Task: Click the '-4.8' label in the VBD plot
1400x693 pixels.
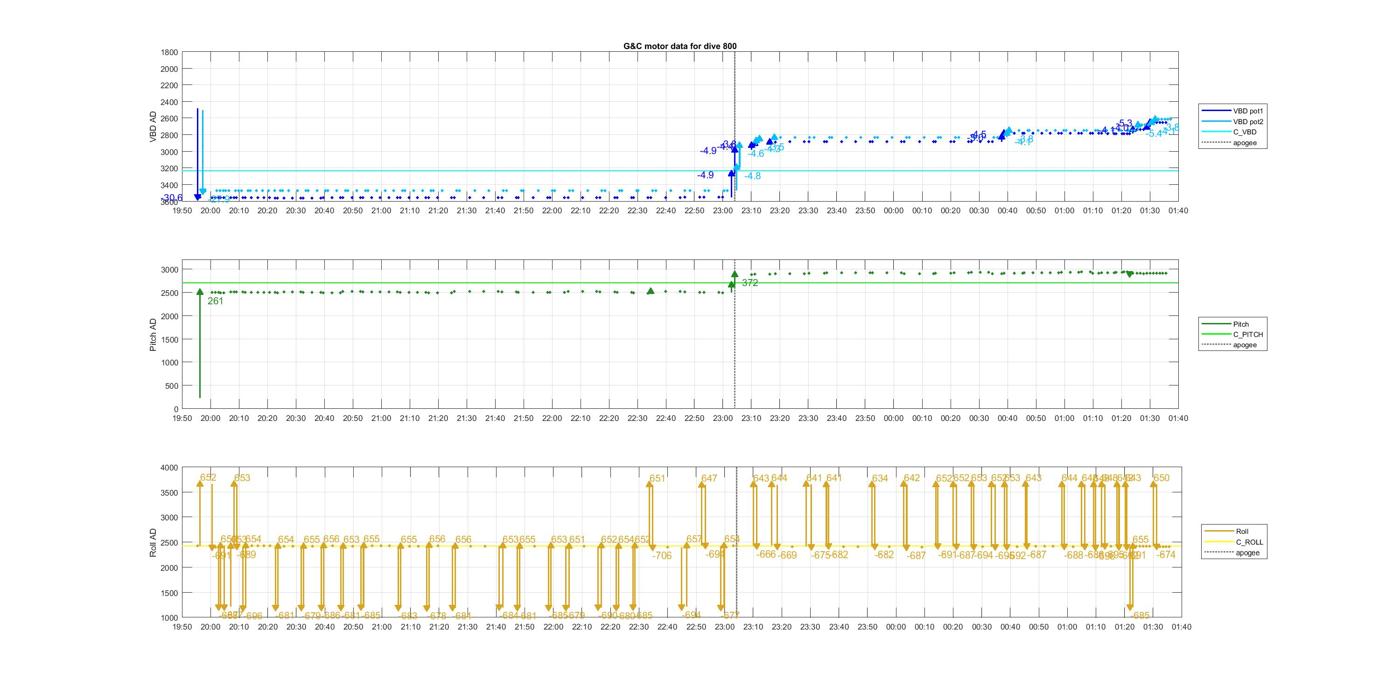Action: tap(752, 176)
